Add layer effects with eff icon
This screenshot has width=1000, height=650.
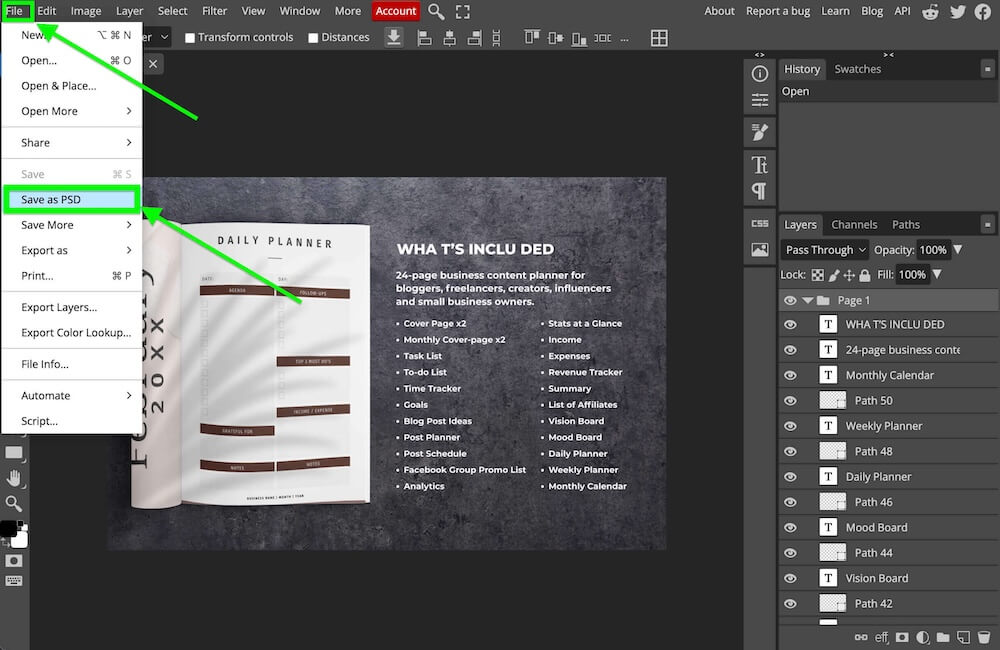pyautogui.click(x=881, y=637)
